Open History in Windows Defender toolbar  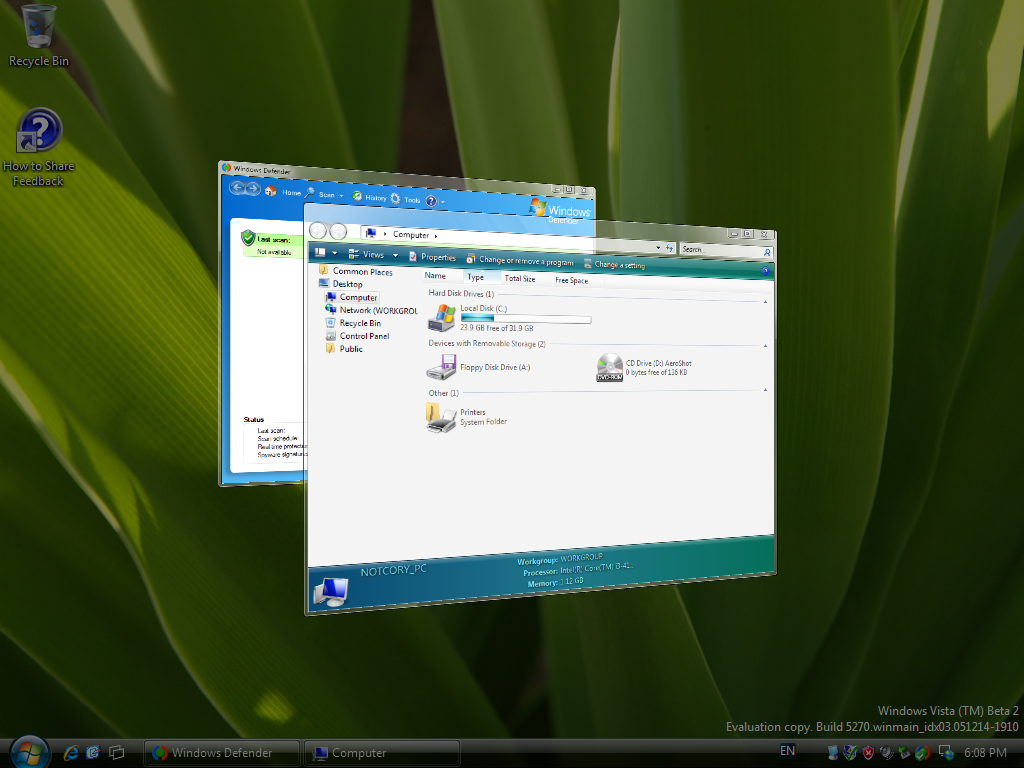(x=376, y=198)
